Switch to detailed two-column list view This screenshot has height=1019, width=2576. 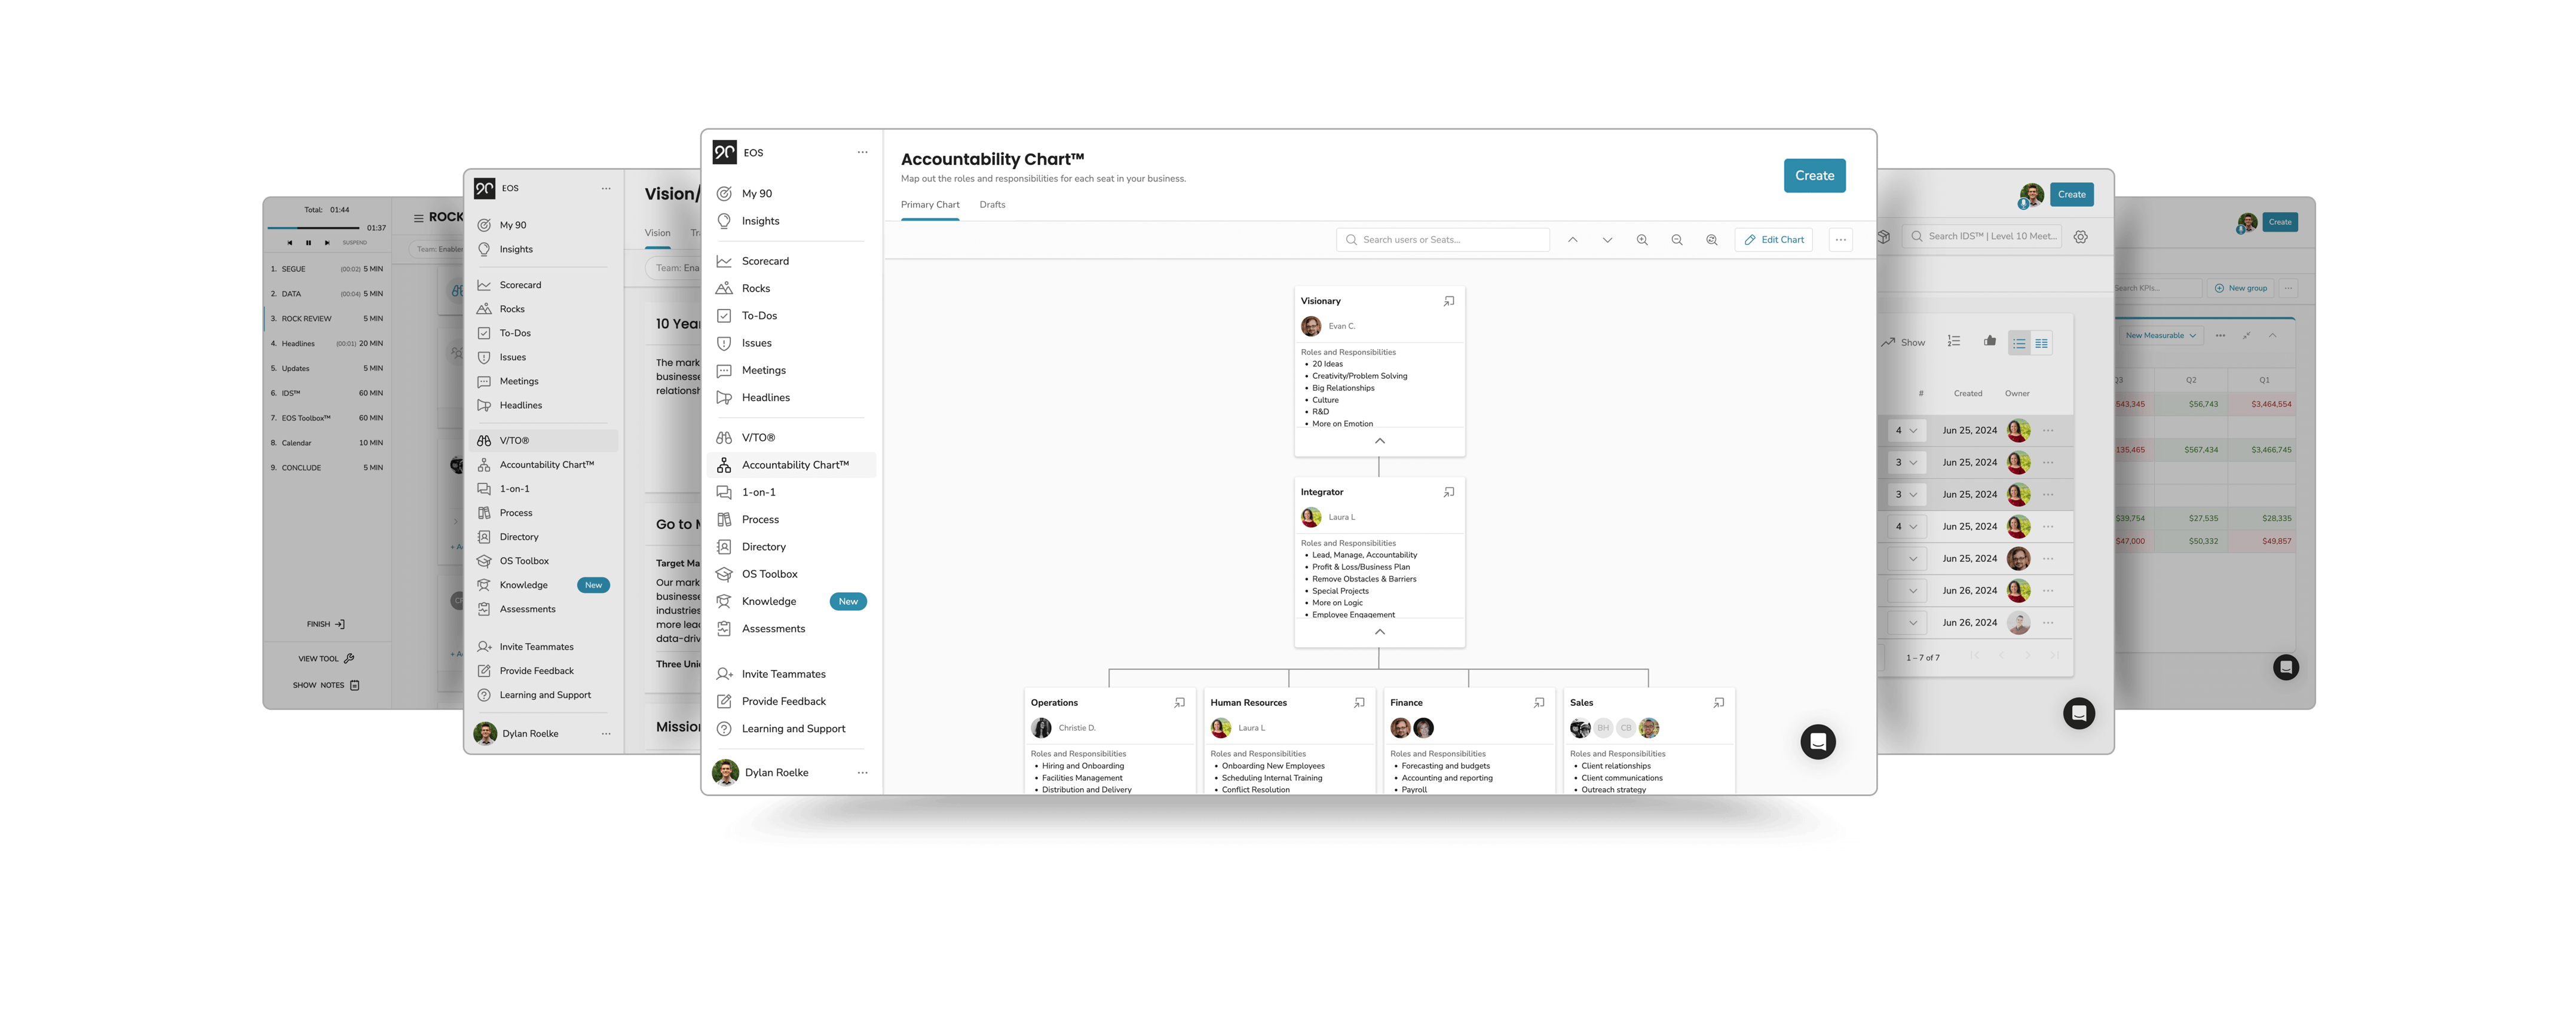coord(2041,343)
